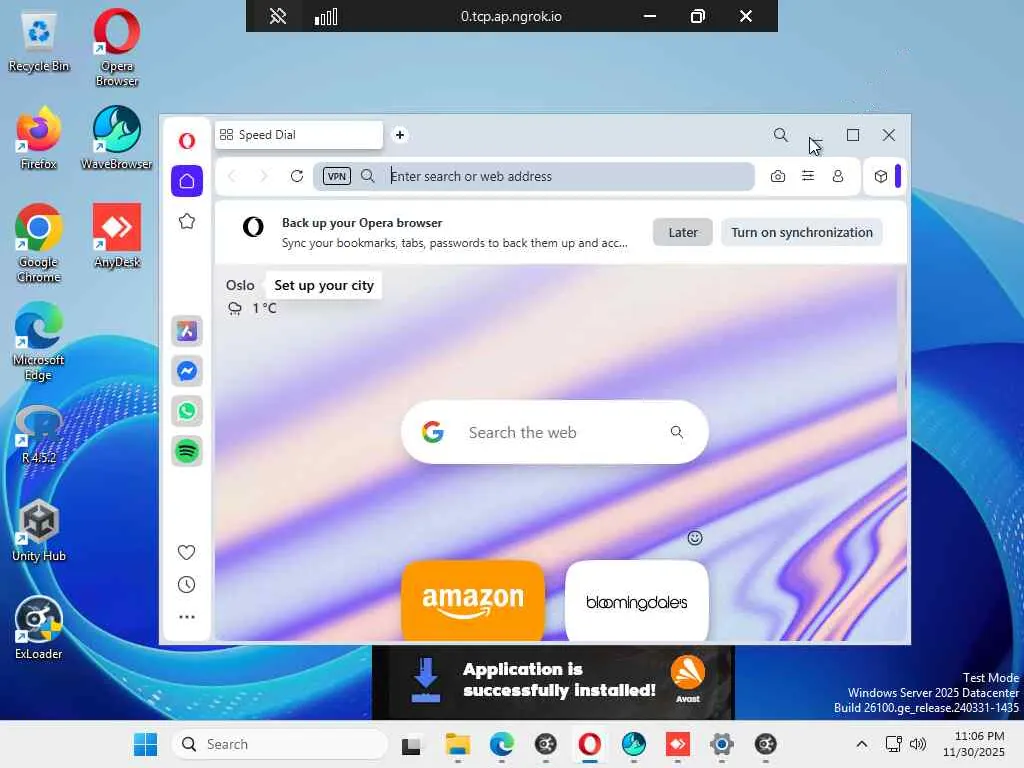Open Messenger in the Opera sidebar
Image resolution: width=1024 pixels, height=768 pixels.
point(187,371)
